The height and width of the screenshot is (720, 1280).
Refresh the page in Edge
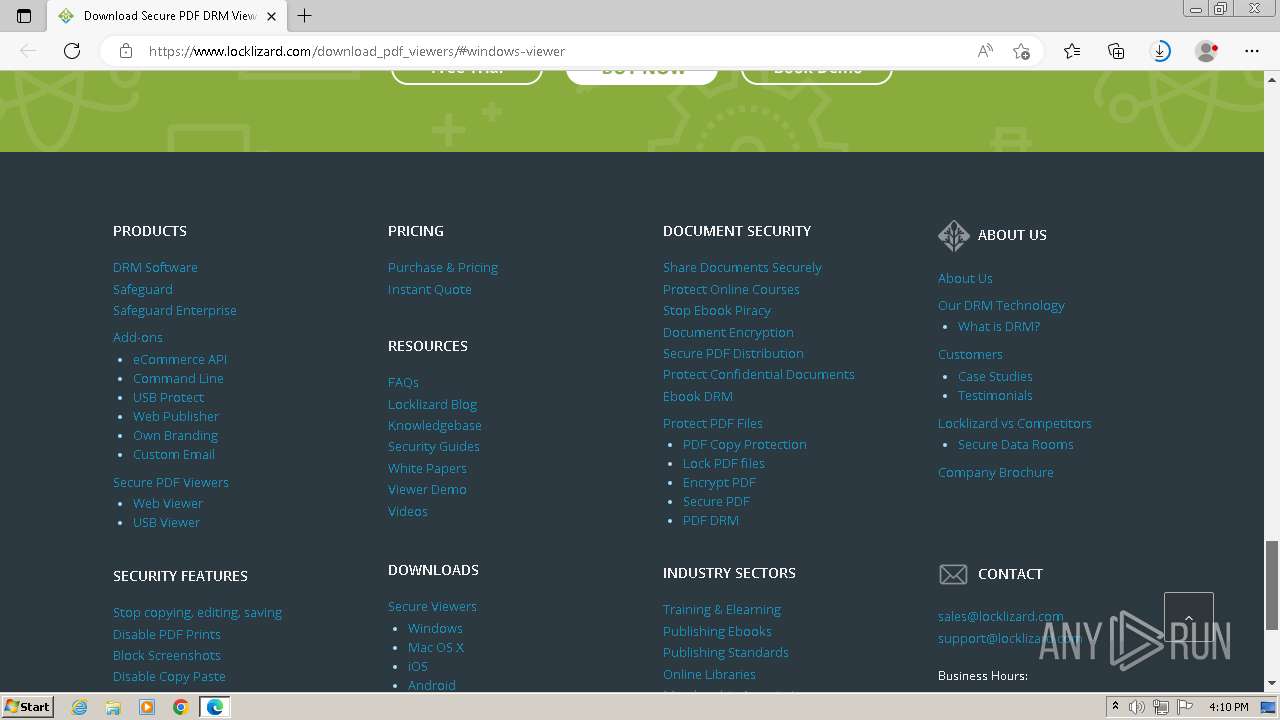click(x=72, y=51)
